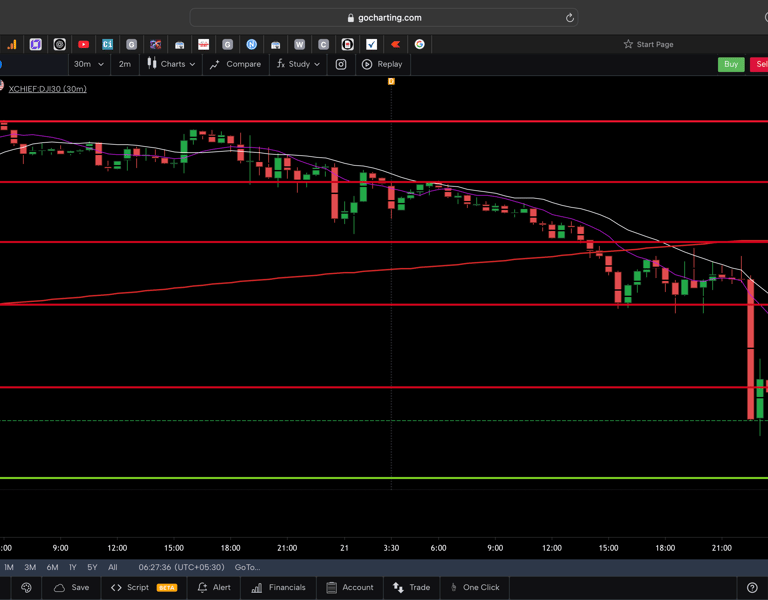The image size is (768, 600).
Task: Reload the page with refresh icon
Action: 569,18
